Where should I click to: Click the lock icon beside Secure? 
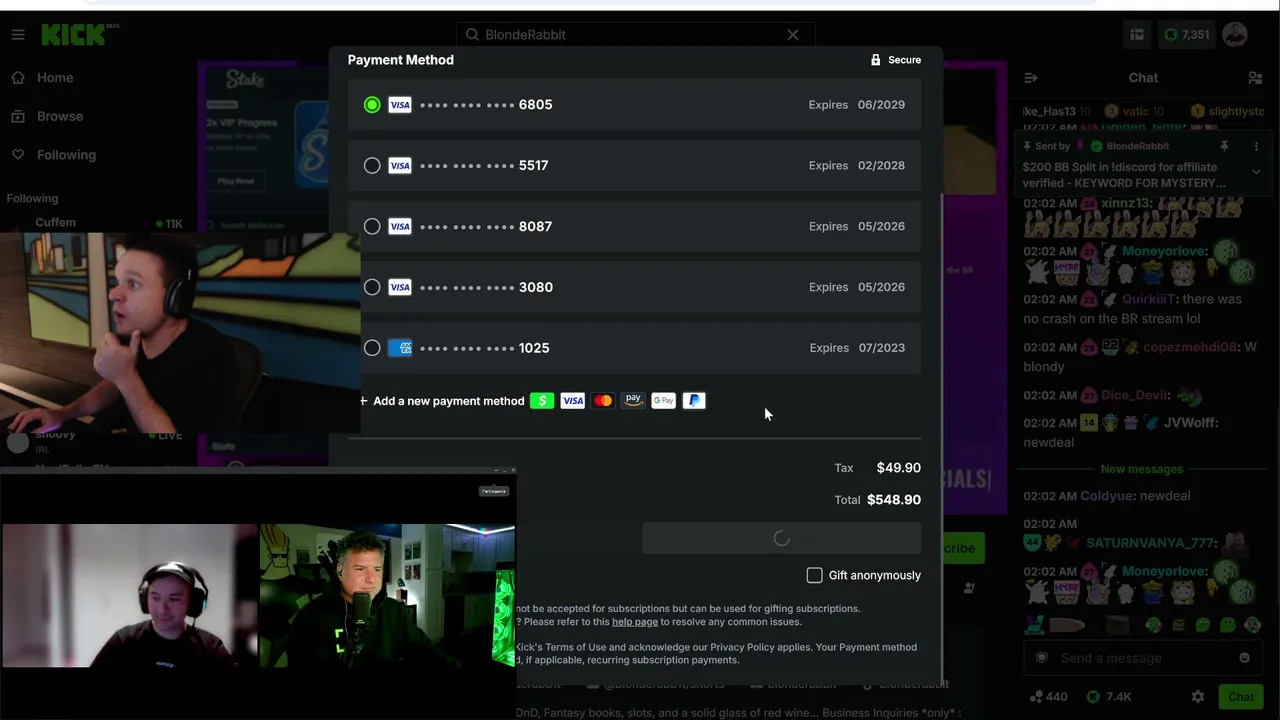pos(876,60)
